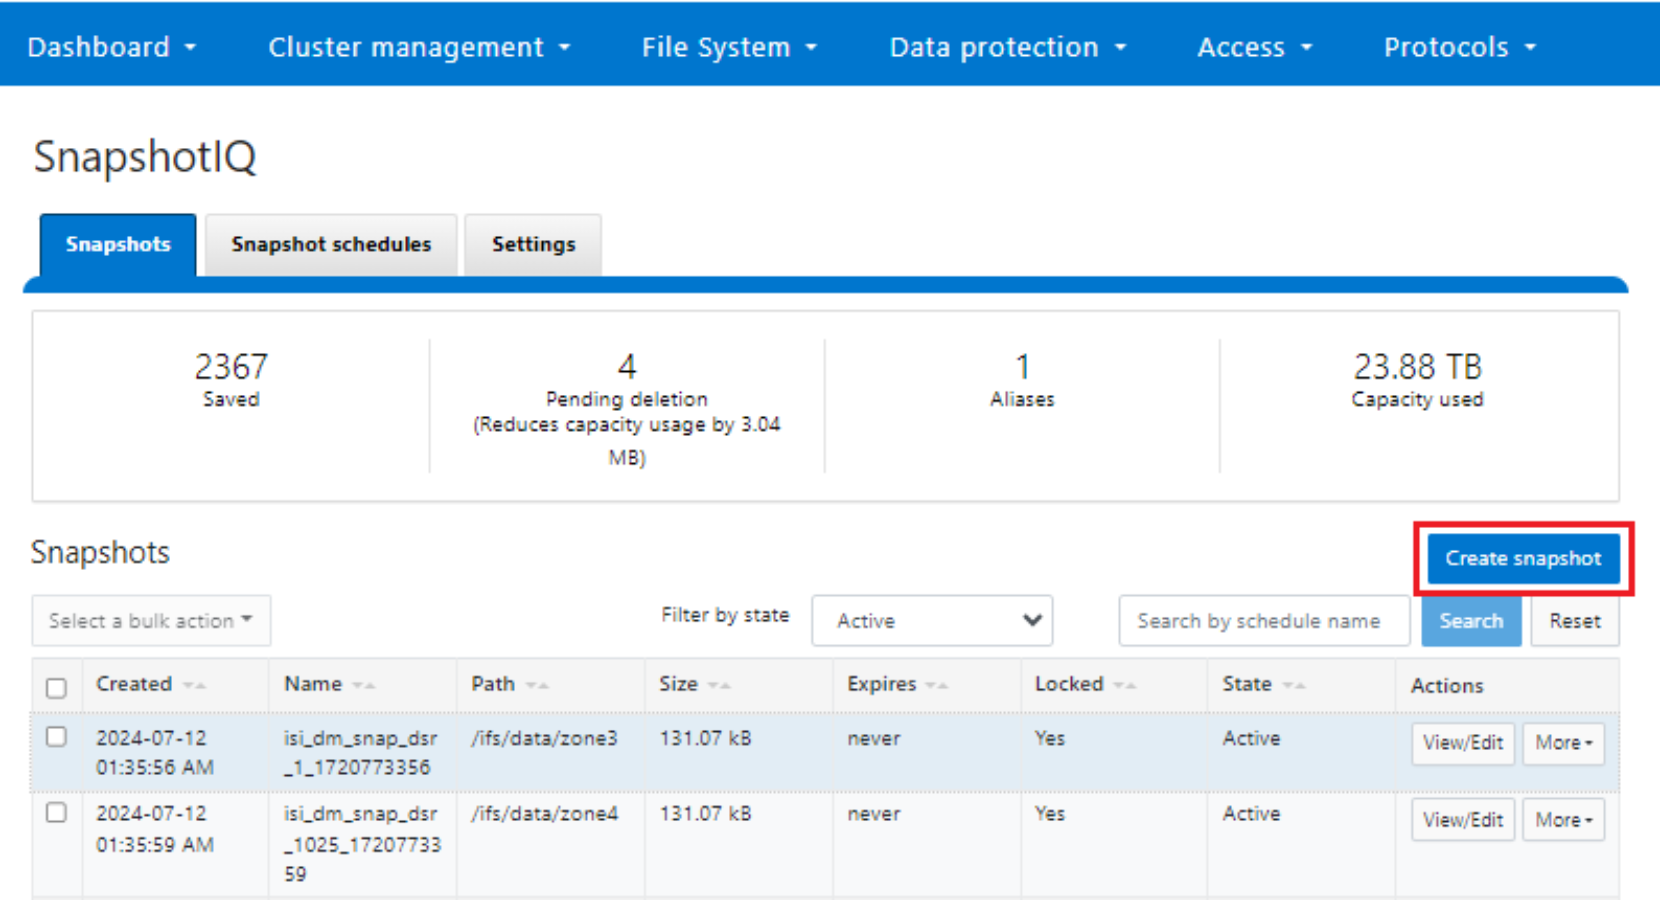Focus the Search by schedule name field
1661x900 pixels.
coord(1264,621)
